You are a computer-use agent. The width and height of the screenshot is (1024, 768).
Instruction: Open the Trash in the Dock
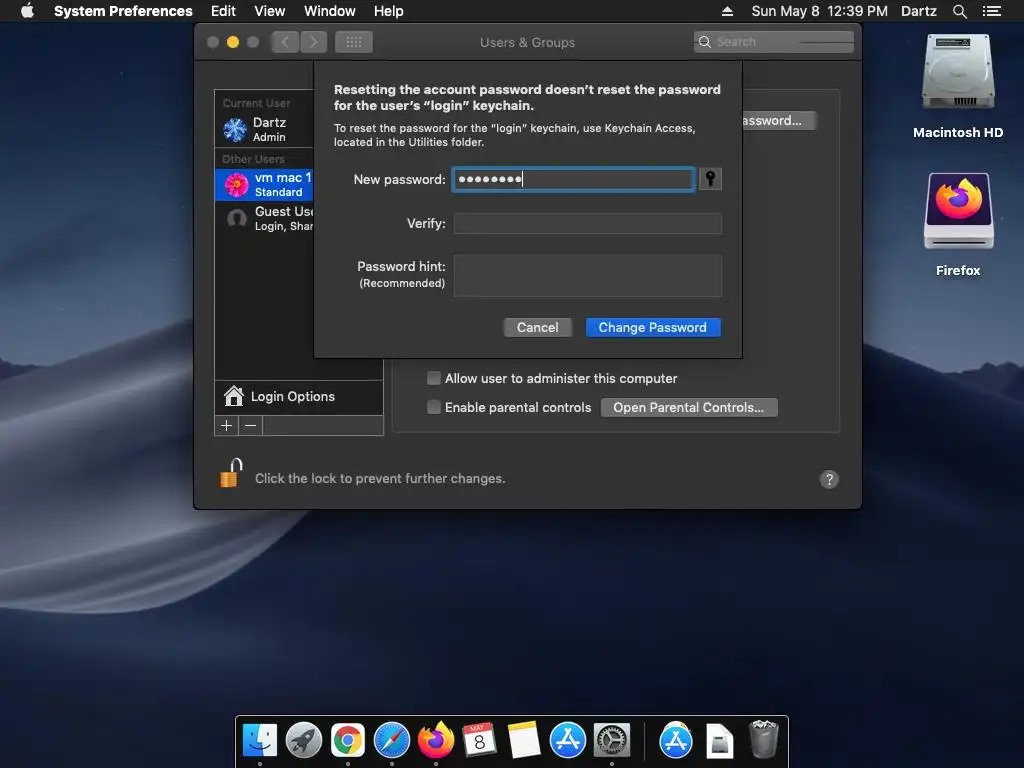click(x=763, y=739)
